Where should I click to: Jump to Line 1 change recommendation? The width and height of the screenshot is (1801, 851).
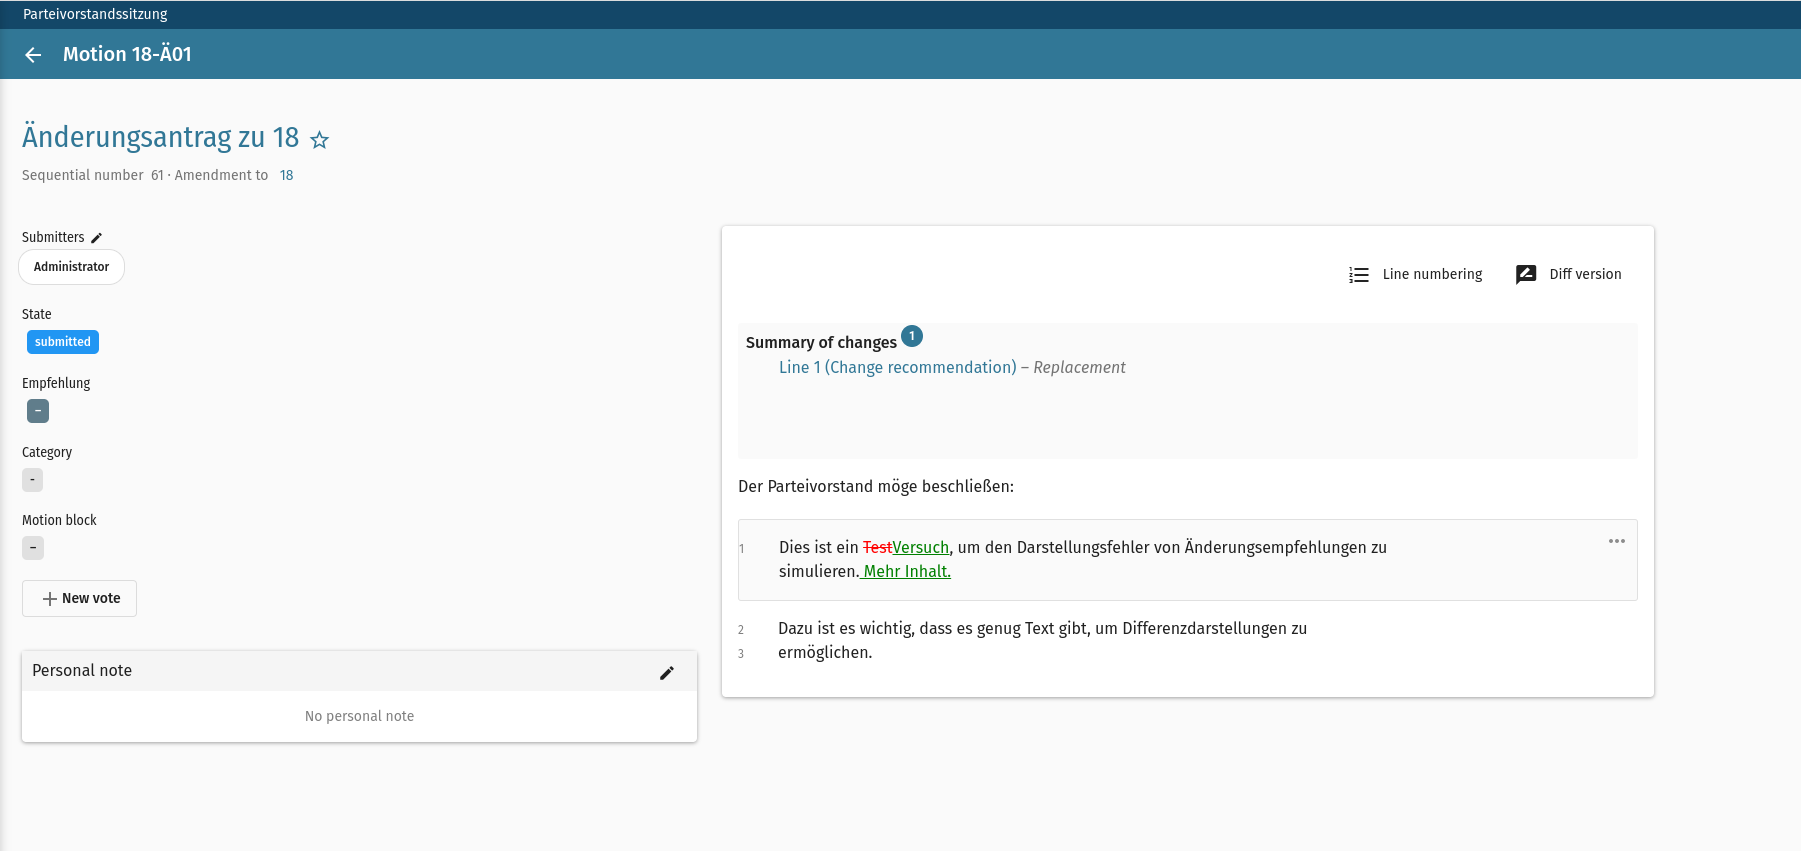(x=898, y=367)
